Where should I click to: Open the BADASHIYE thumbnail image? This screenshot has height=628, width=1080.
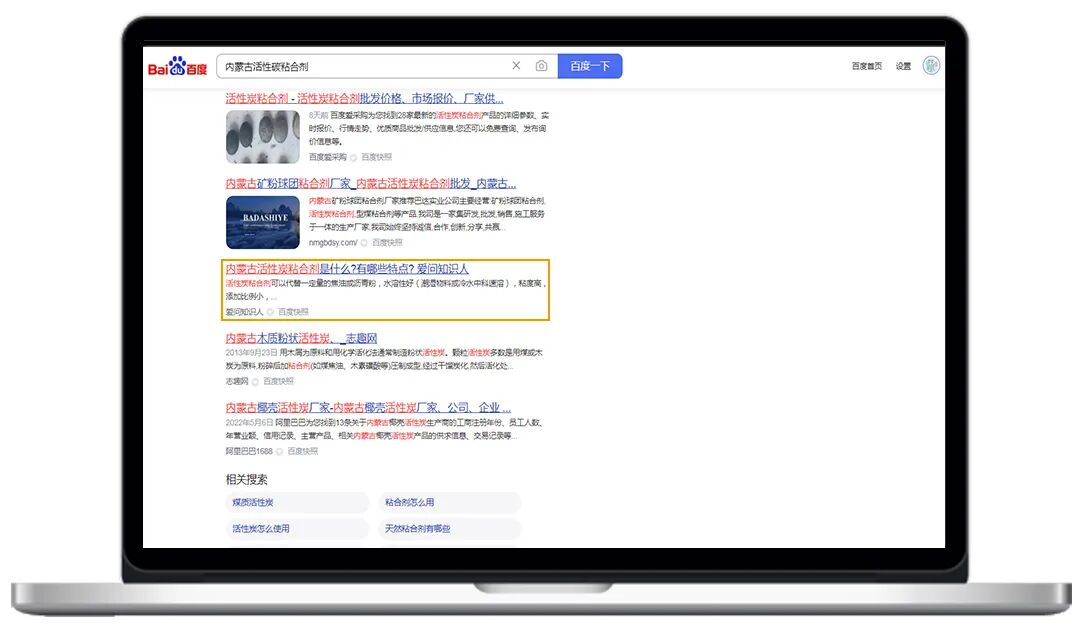point(262,222)
